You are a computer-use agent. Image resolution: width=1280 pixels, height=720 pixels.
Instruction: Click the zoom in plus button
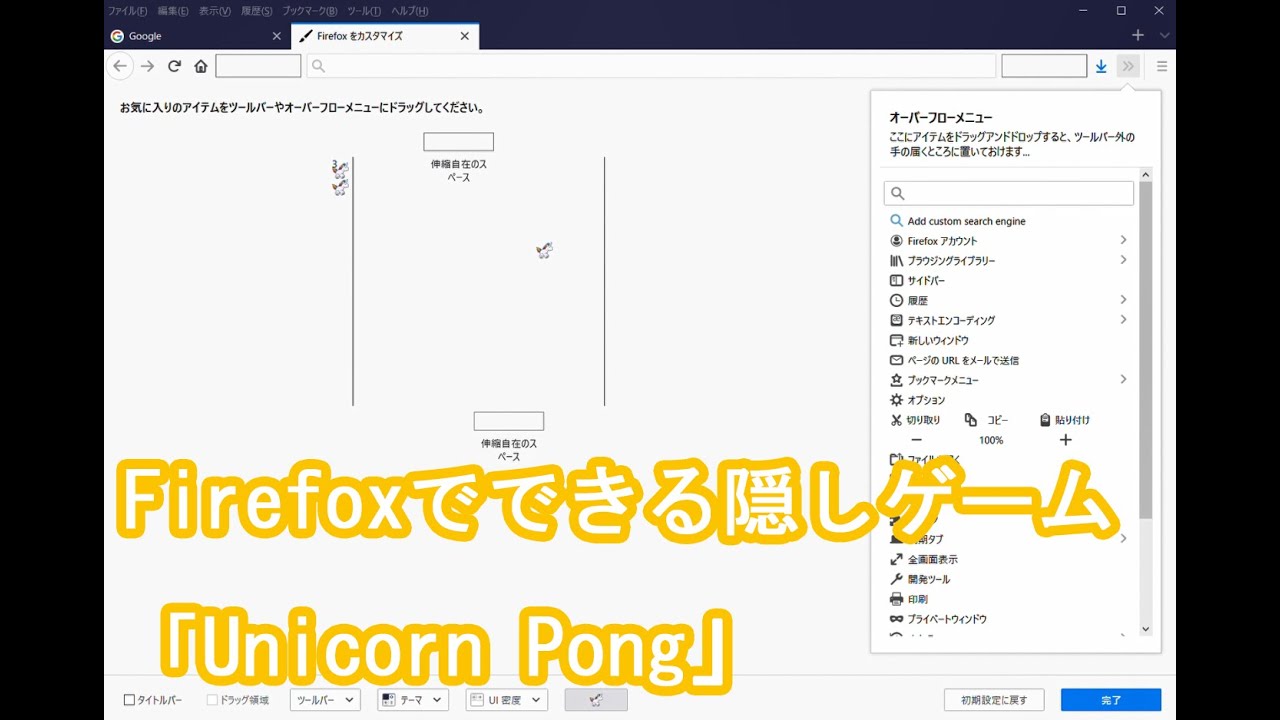click(1065, 440)
